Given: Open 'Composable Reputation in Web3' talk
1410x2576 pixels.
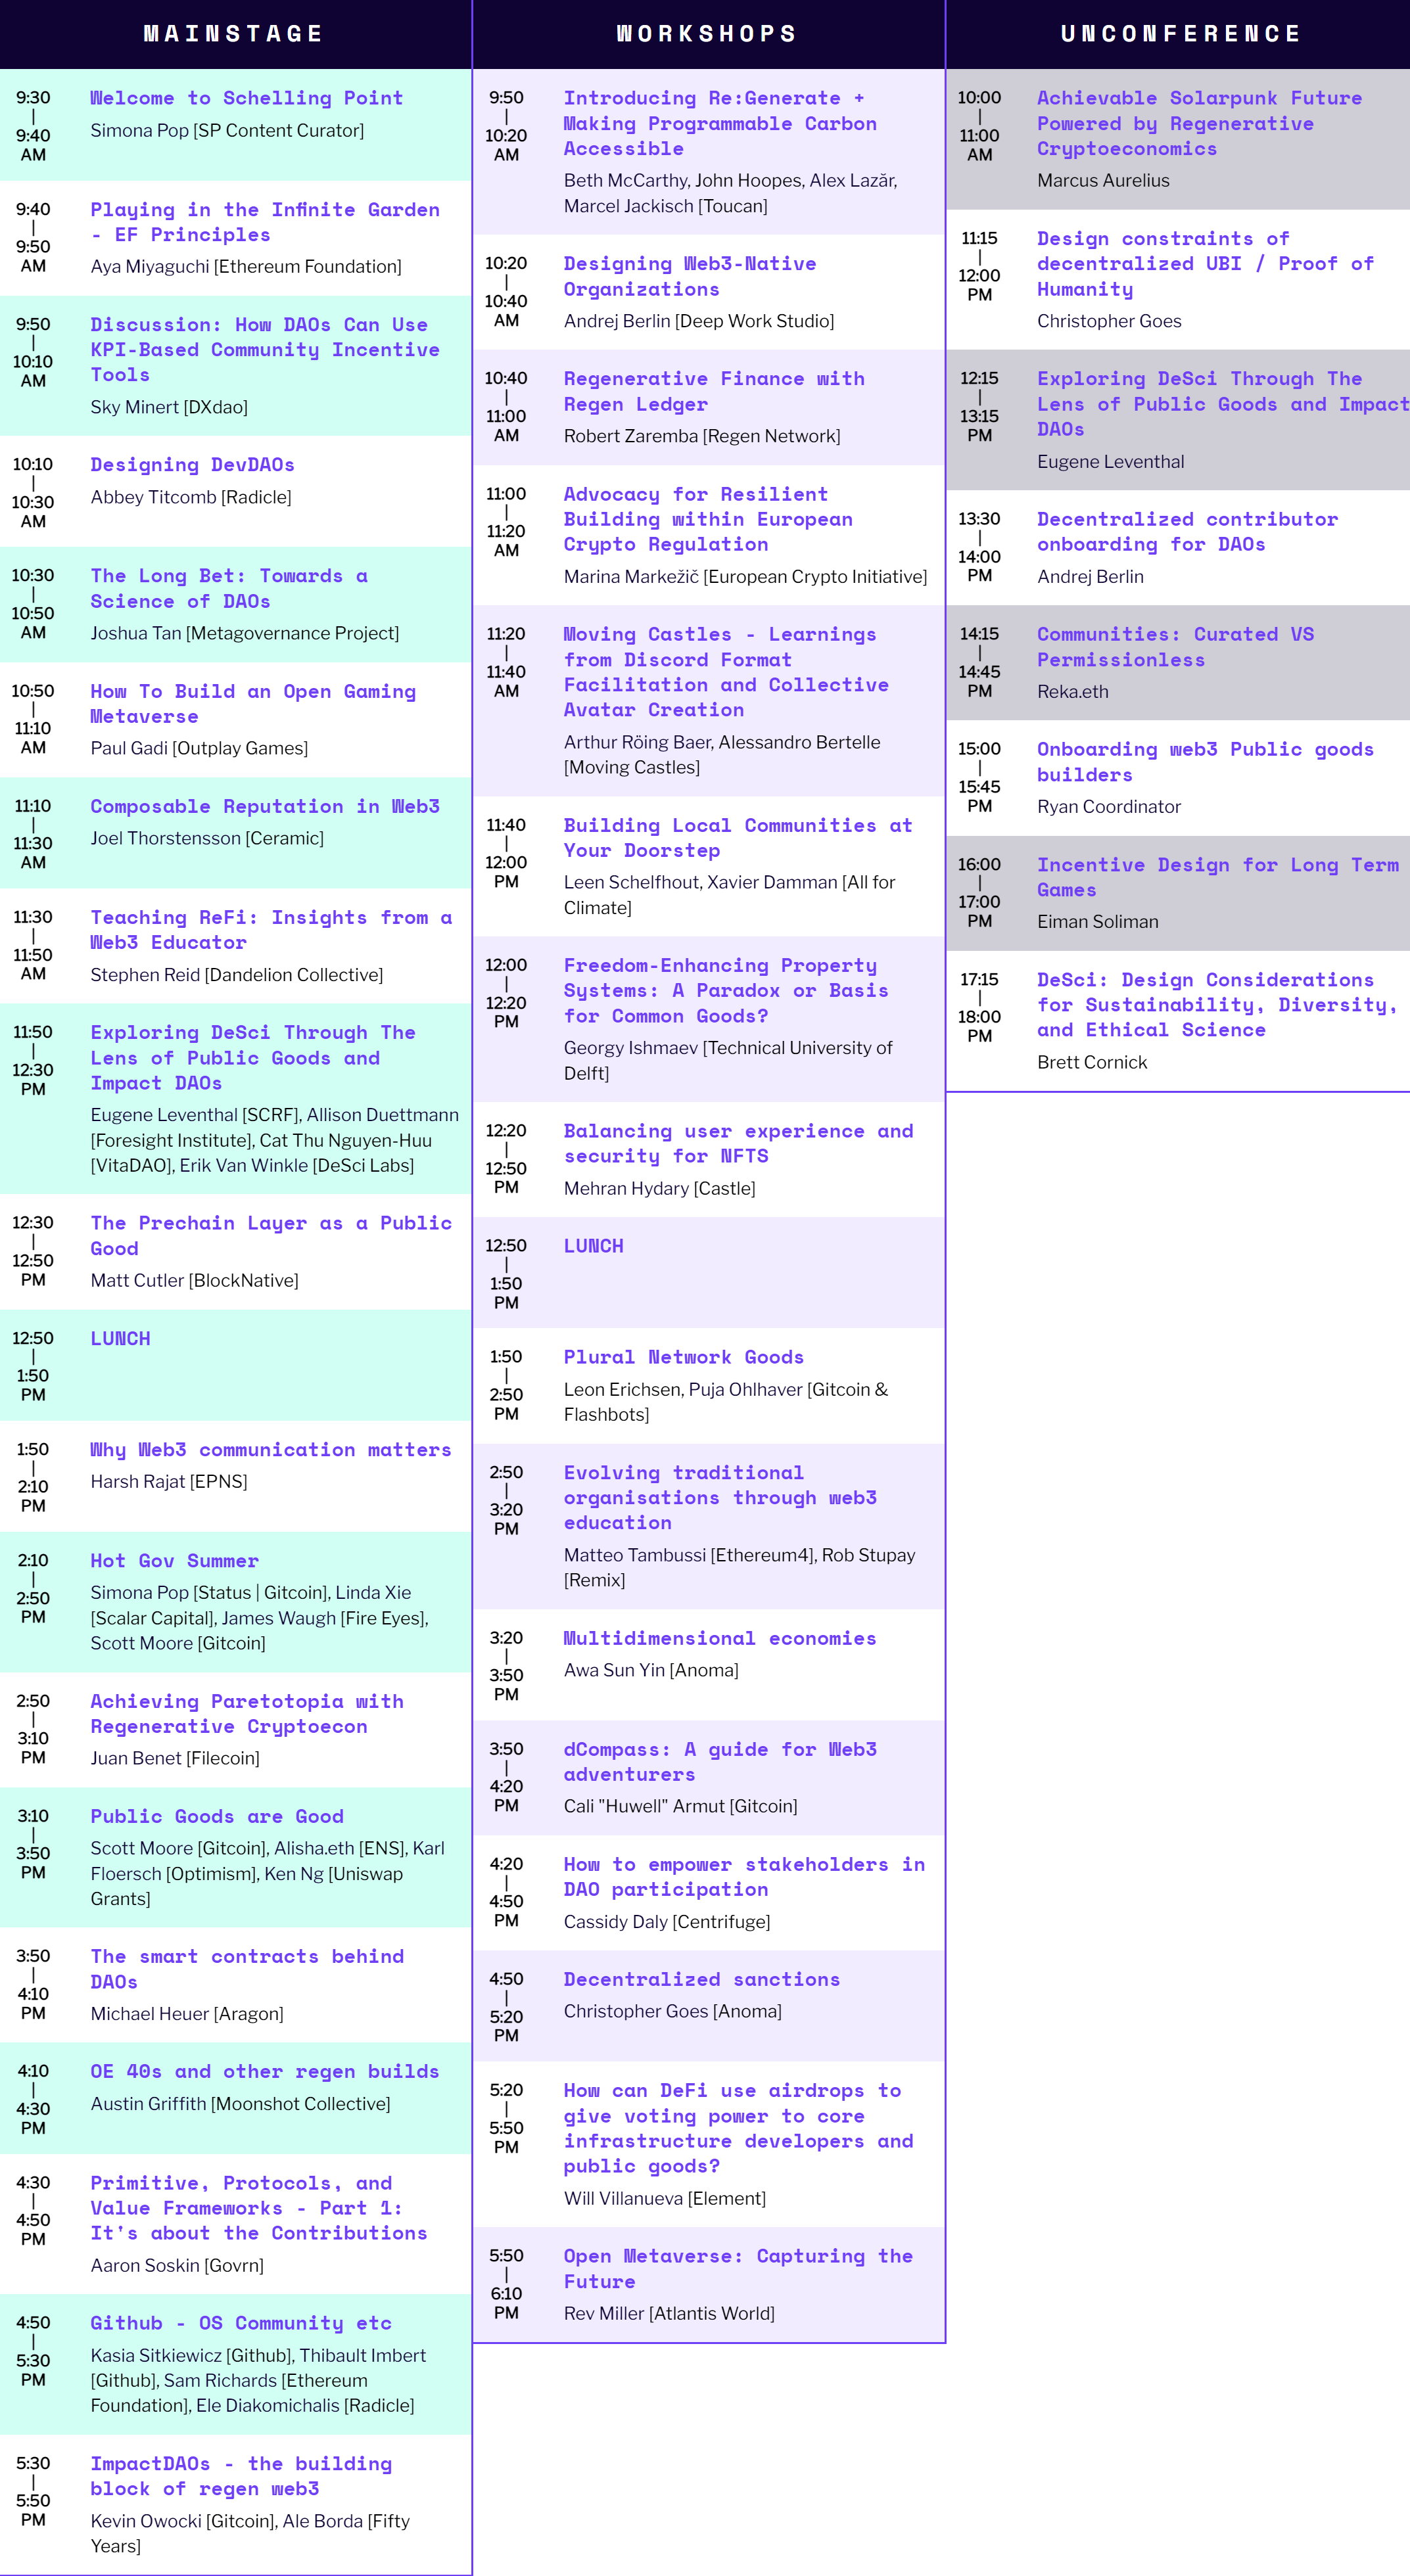Looking at the screenshot, I should click(265, 806).
